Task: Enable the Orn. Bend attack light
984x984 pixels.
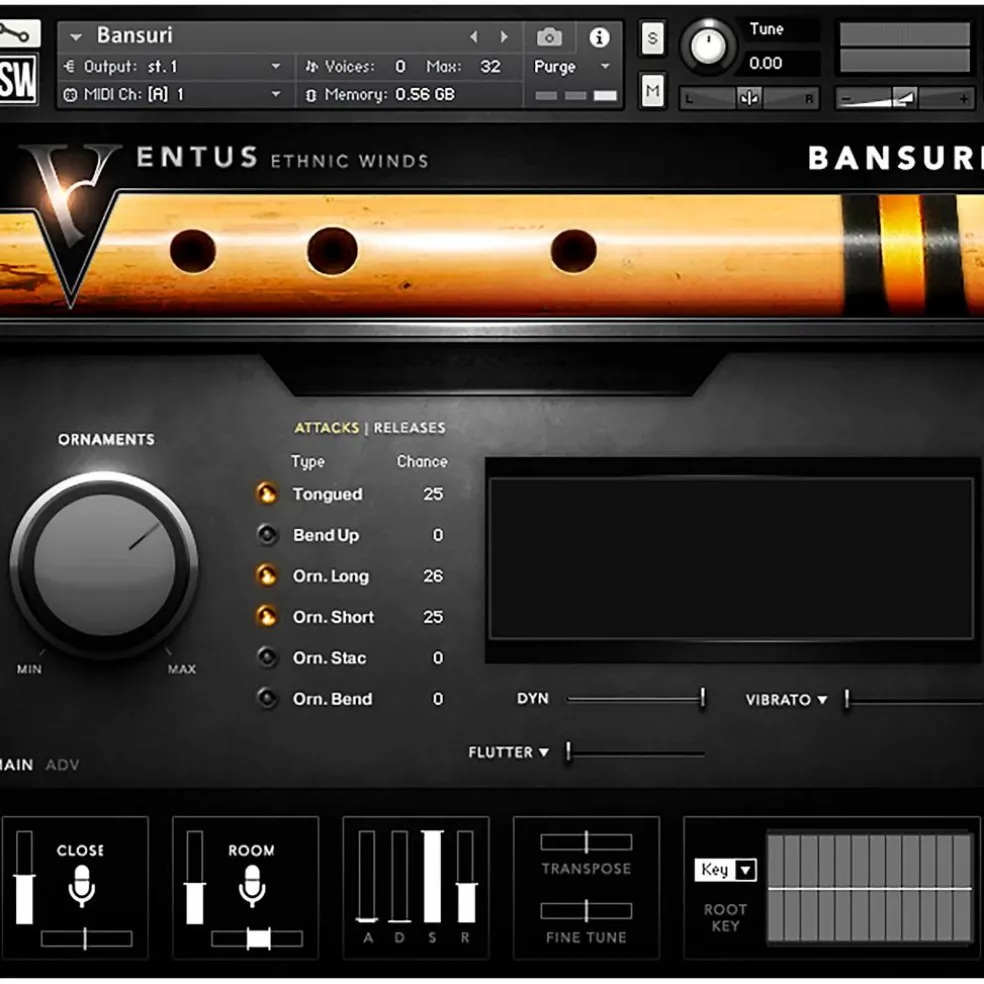Action: click(x=267, y=698)
